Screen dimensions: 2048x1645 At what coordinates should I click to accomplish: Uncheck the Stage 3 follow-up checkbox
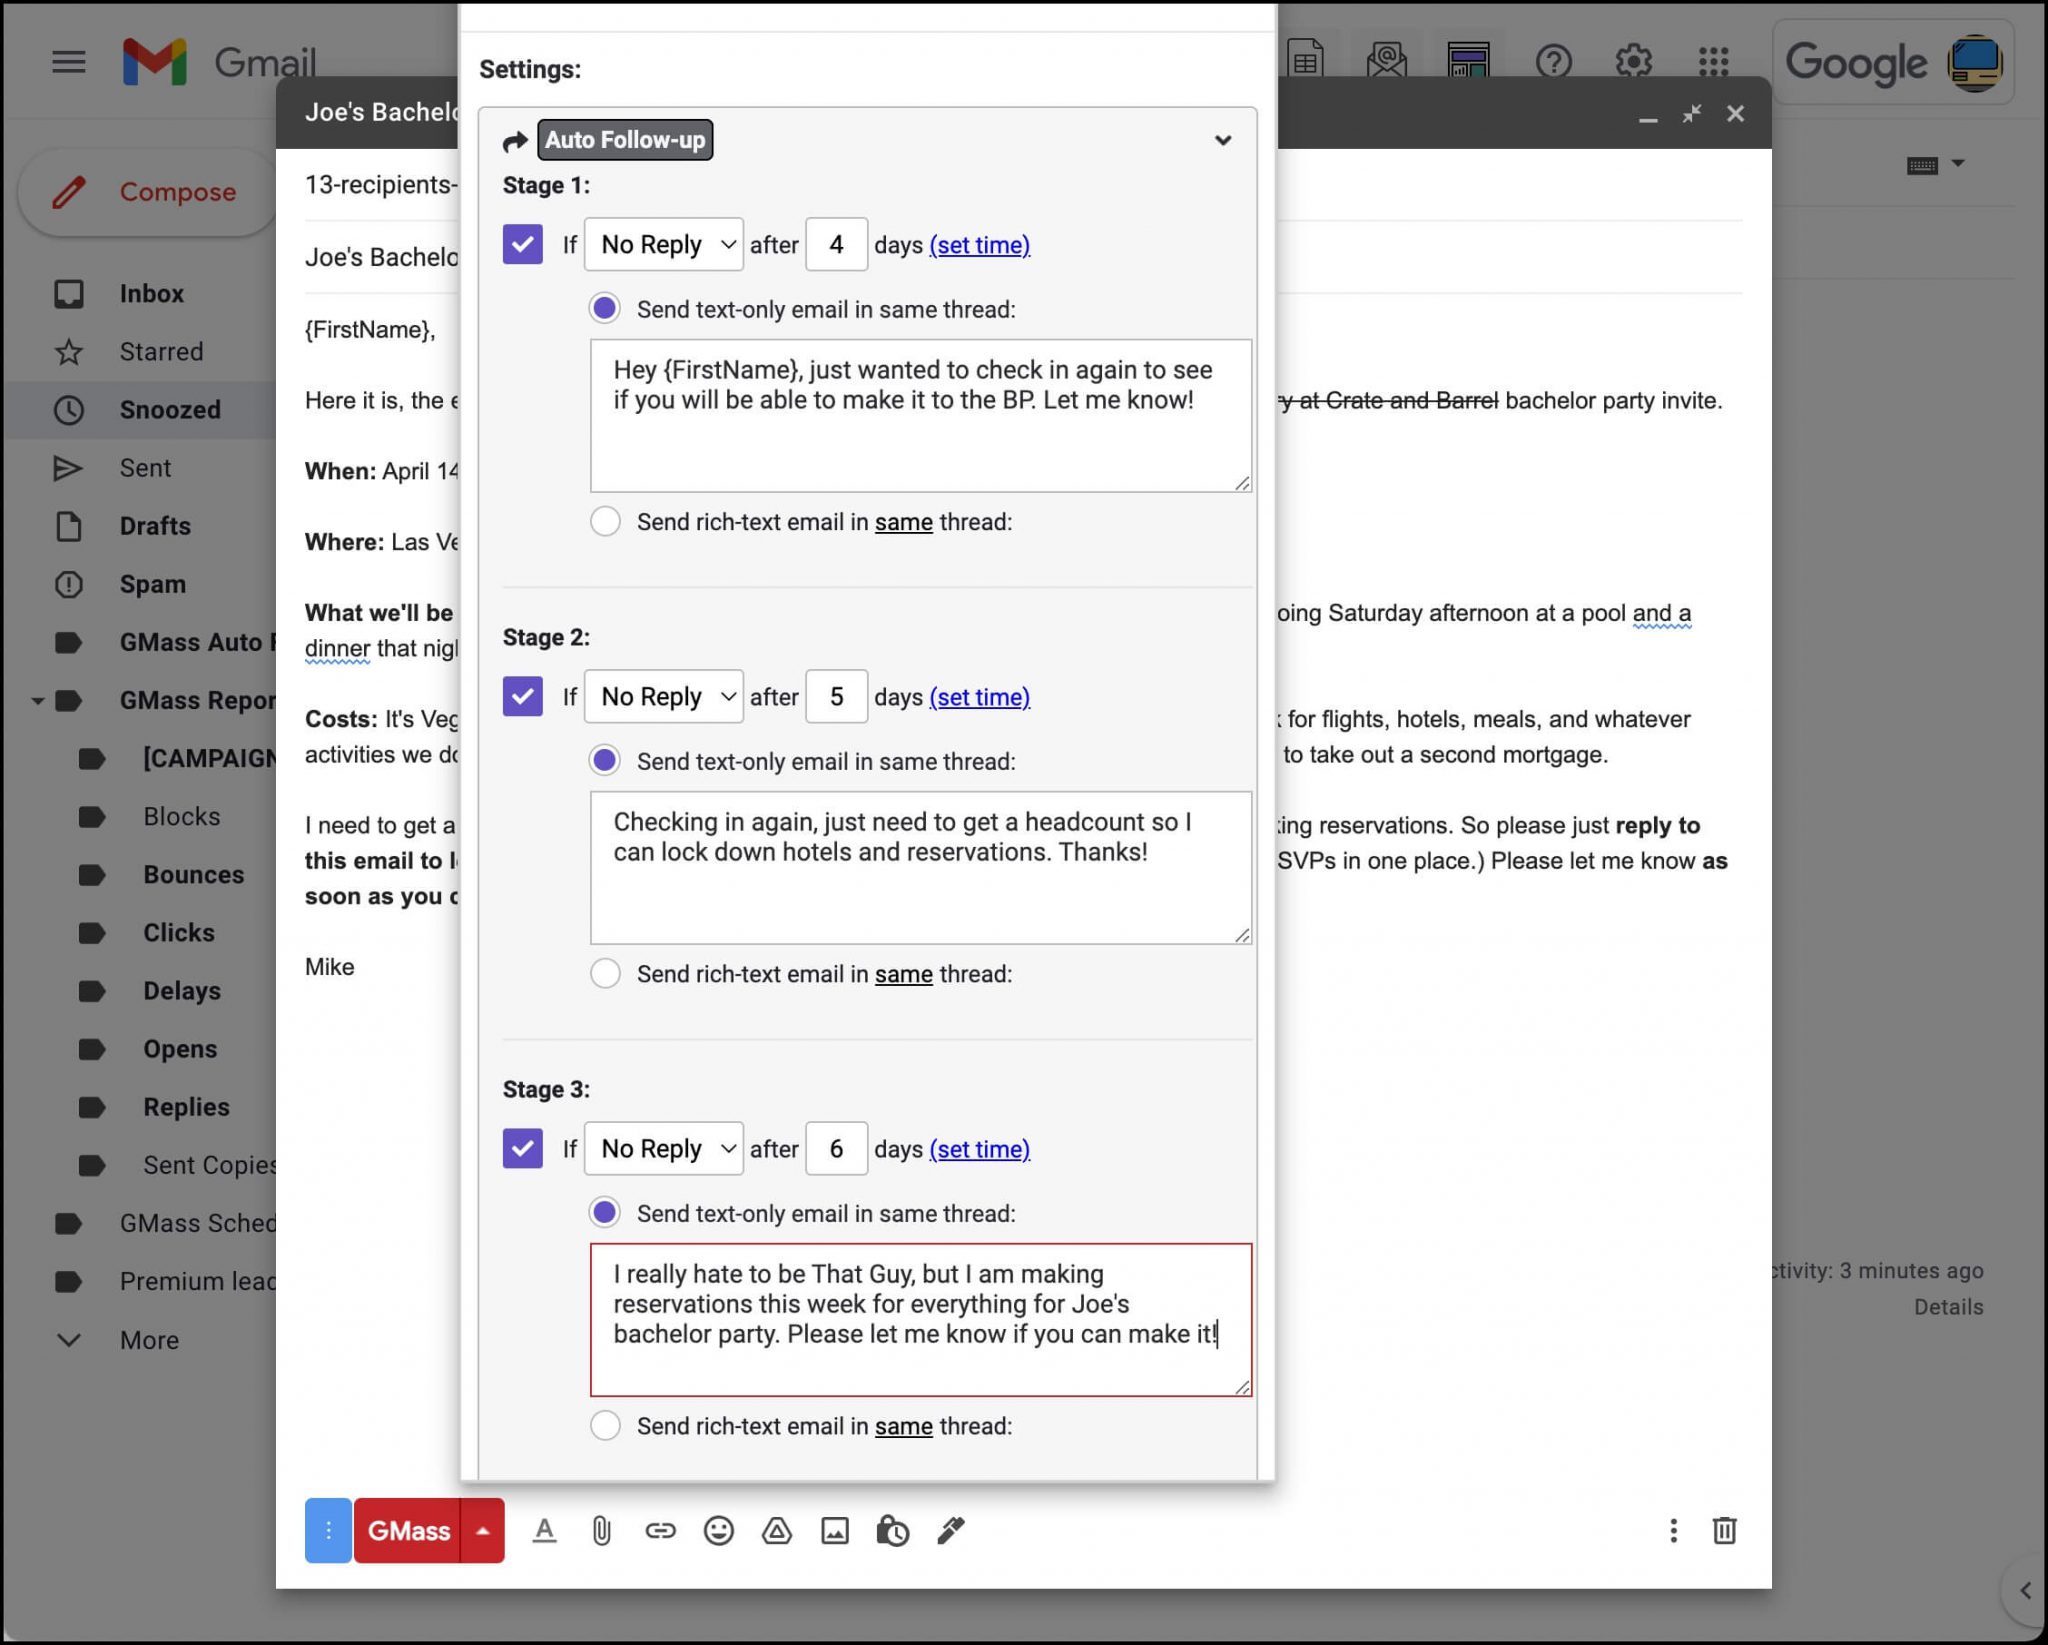pos(522,1148)
